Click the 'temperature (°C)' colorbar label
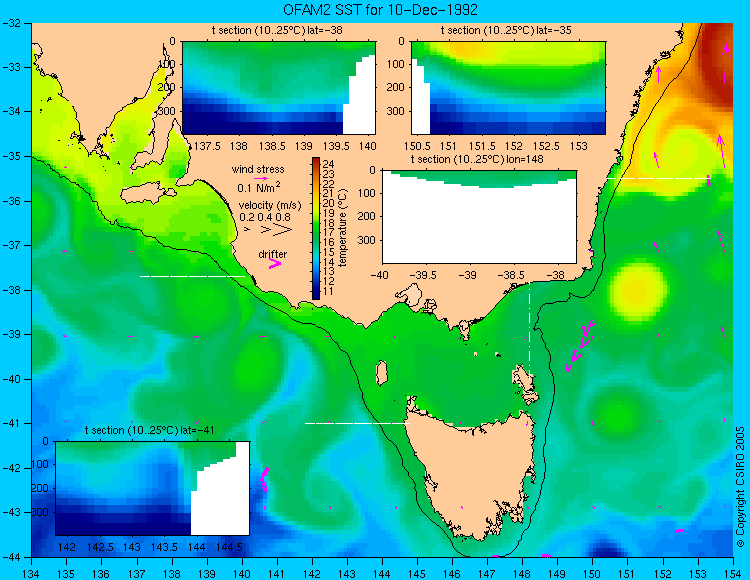 click(x=342, y=227)
